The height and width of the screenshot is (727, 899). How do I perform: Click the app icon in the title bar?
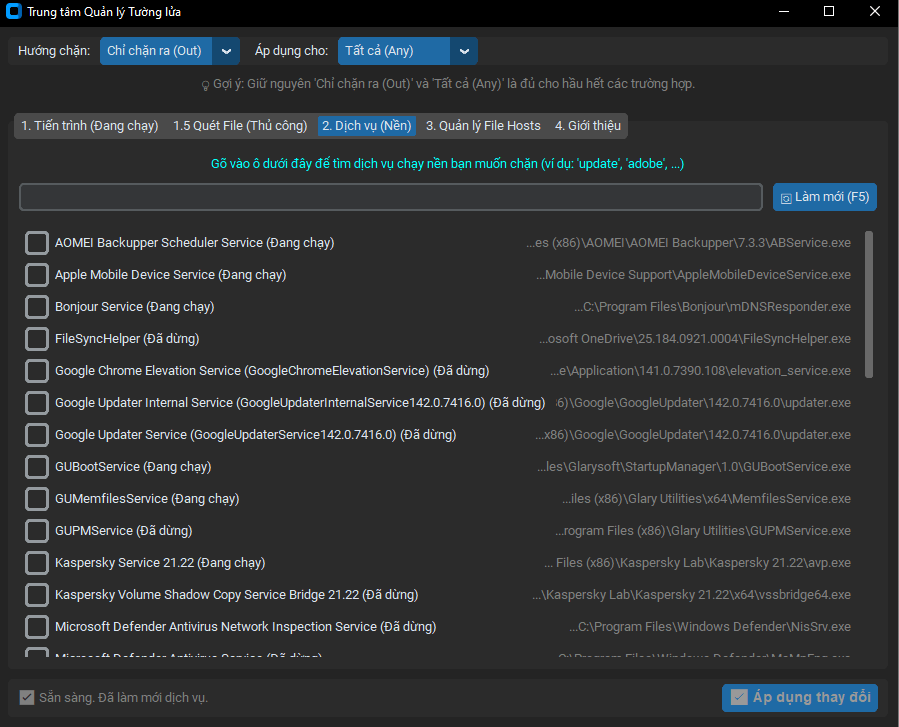(13, 12)
